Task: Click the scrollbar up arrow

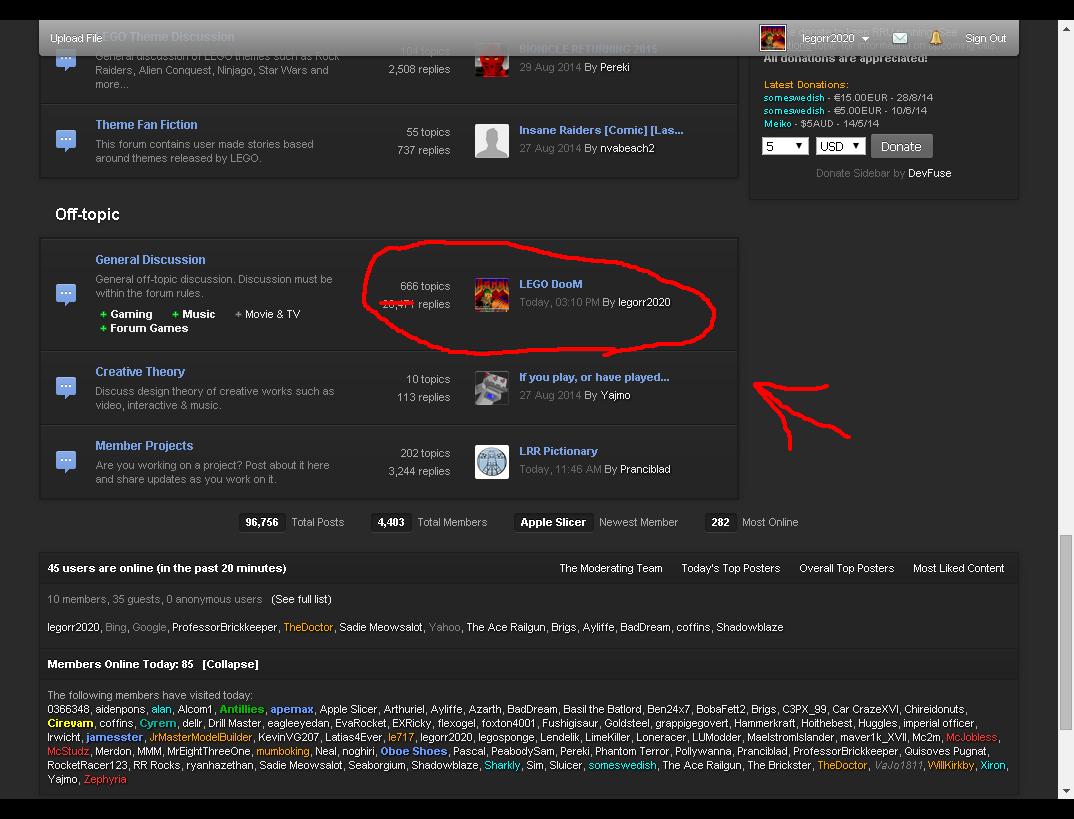Action: click(1066, 28)
